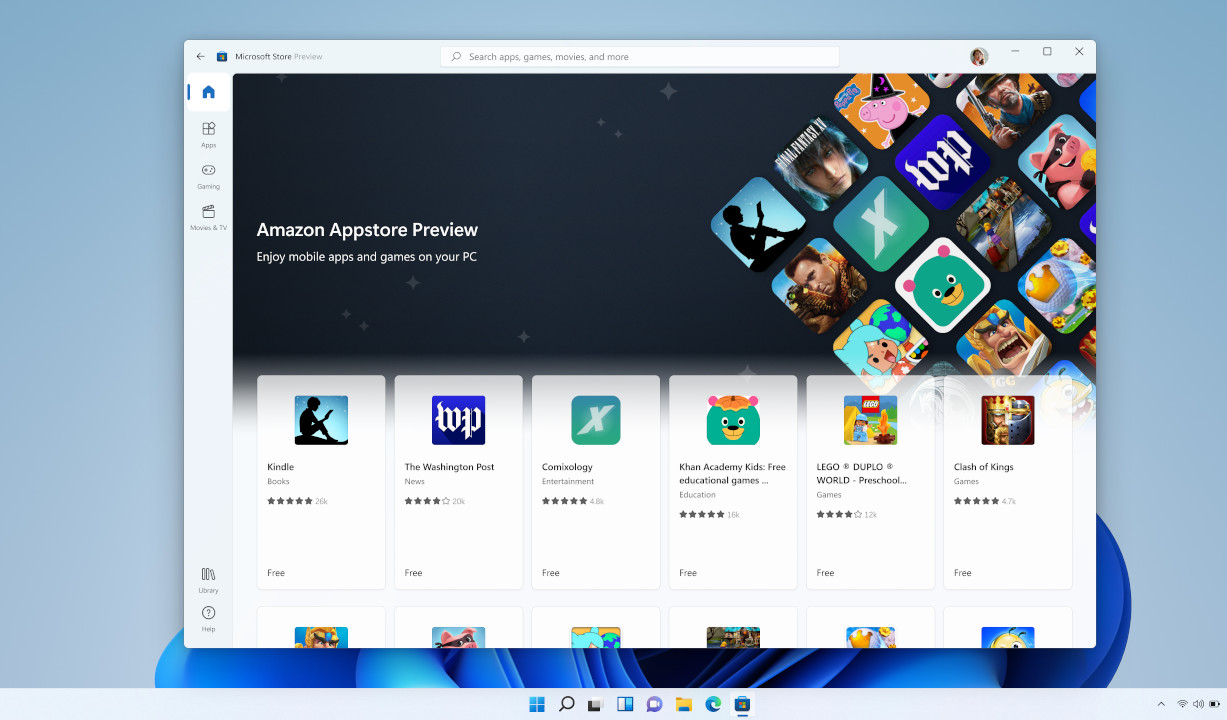Open the Comixology app title
Screen dimensions: 1227x720
[x=567, y=467]
